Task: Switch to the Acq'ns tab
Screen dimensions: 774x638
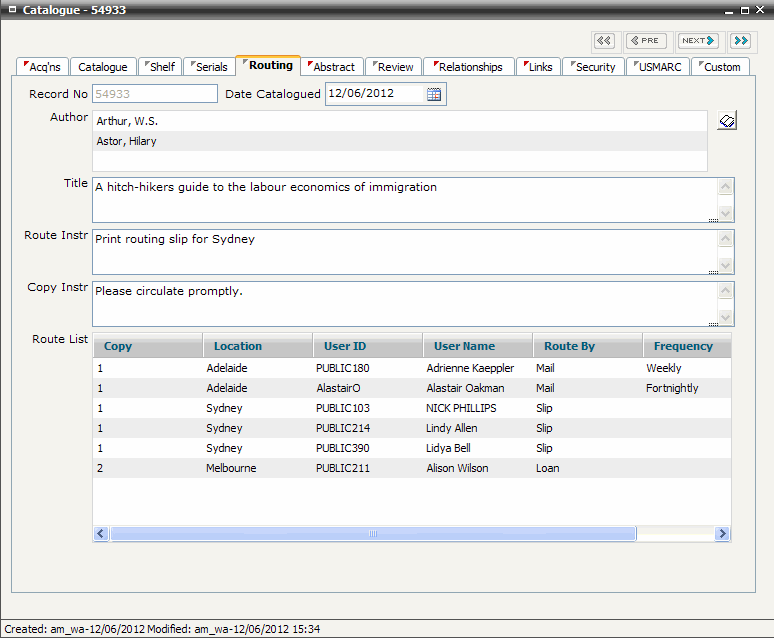Action: click(x=42, y=67)
